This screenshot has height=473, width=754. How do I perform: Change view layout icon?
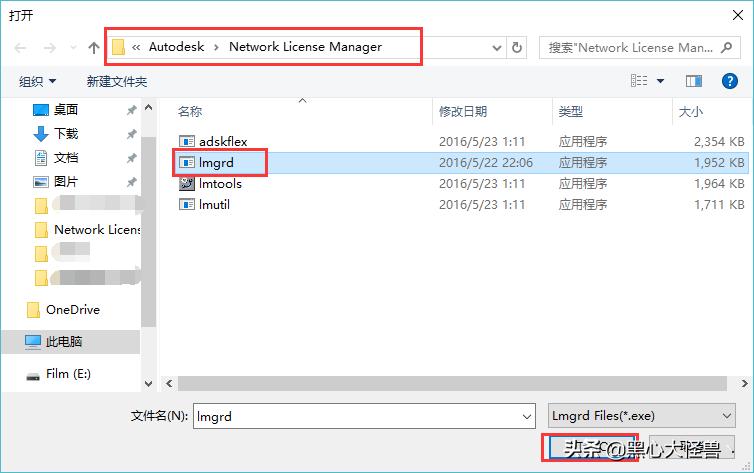(x=639, y=81)
